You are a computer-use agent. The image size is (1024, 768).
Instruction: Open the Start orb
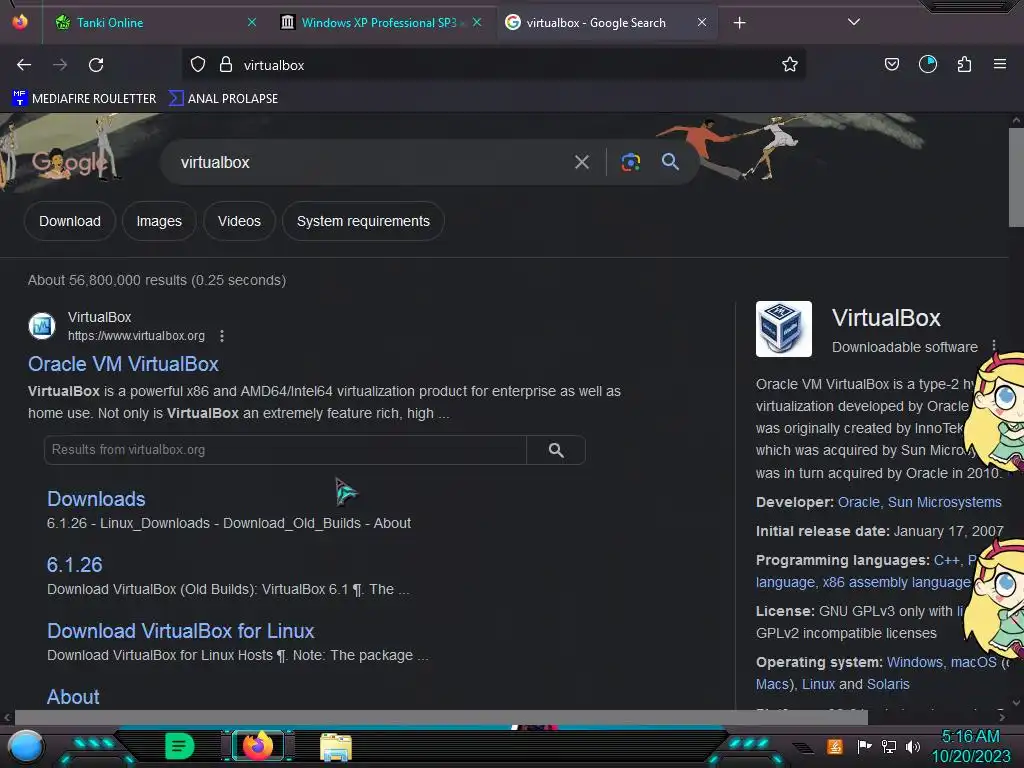click(26, 746)
